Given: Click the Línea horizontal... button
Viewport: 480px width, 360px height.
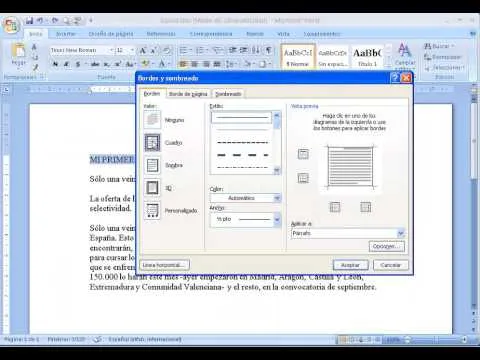Looking at the screenshot, I should coord(165,265).
